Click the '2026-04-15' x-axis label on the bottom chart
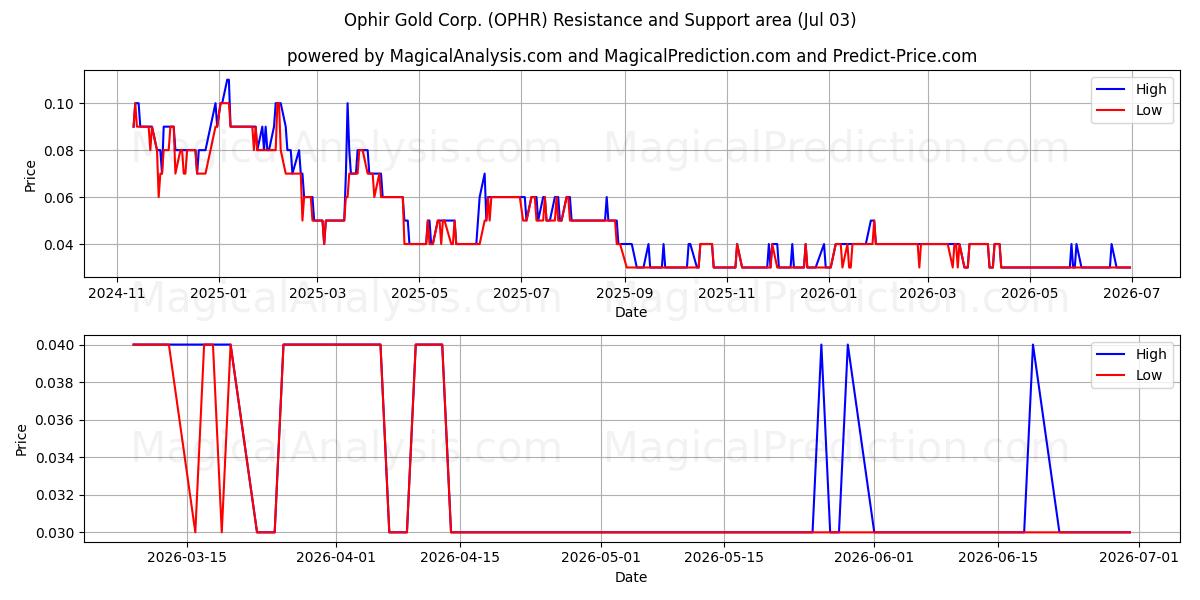 (460, 558)
